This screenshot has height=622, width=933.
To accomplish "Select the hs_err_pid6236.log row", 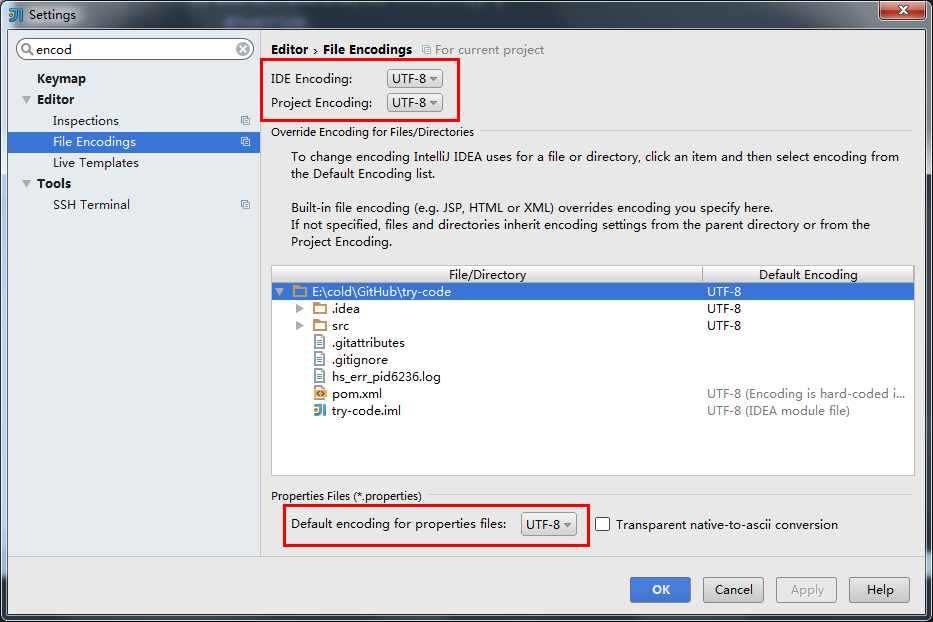I will (593, 376).
